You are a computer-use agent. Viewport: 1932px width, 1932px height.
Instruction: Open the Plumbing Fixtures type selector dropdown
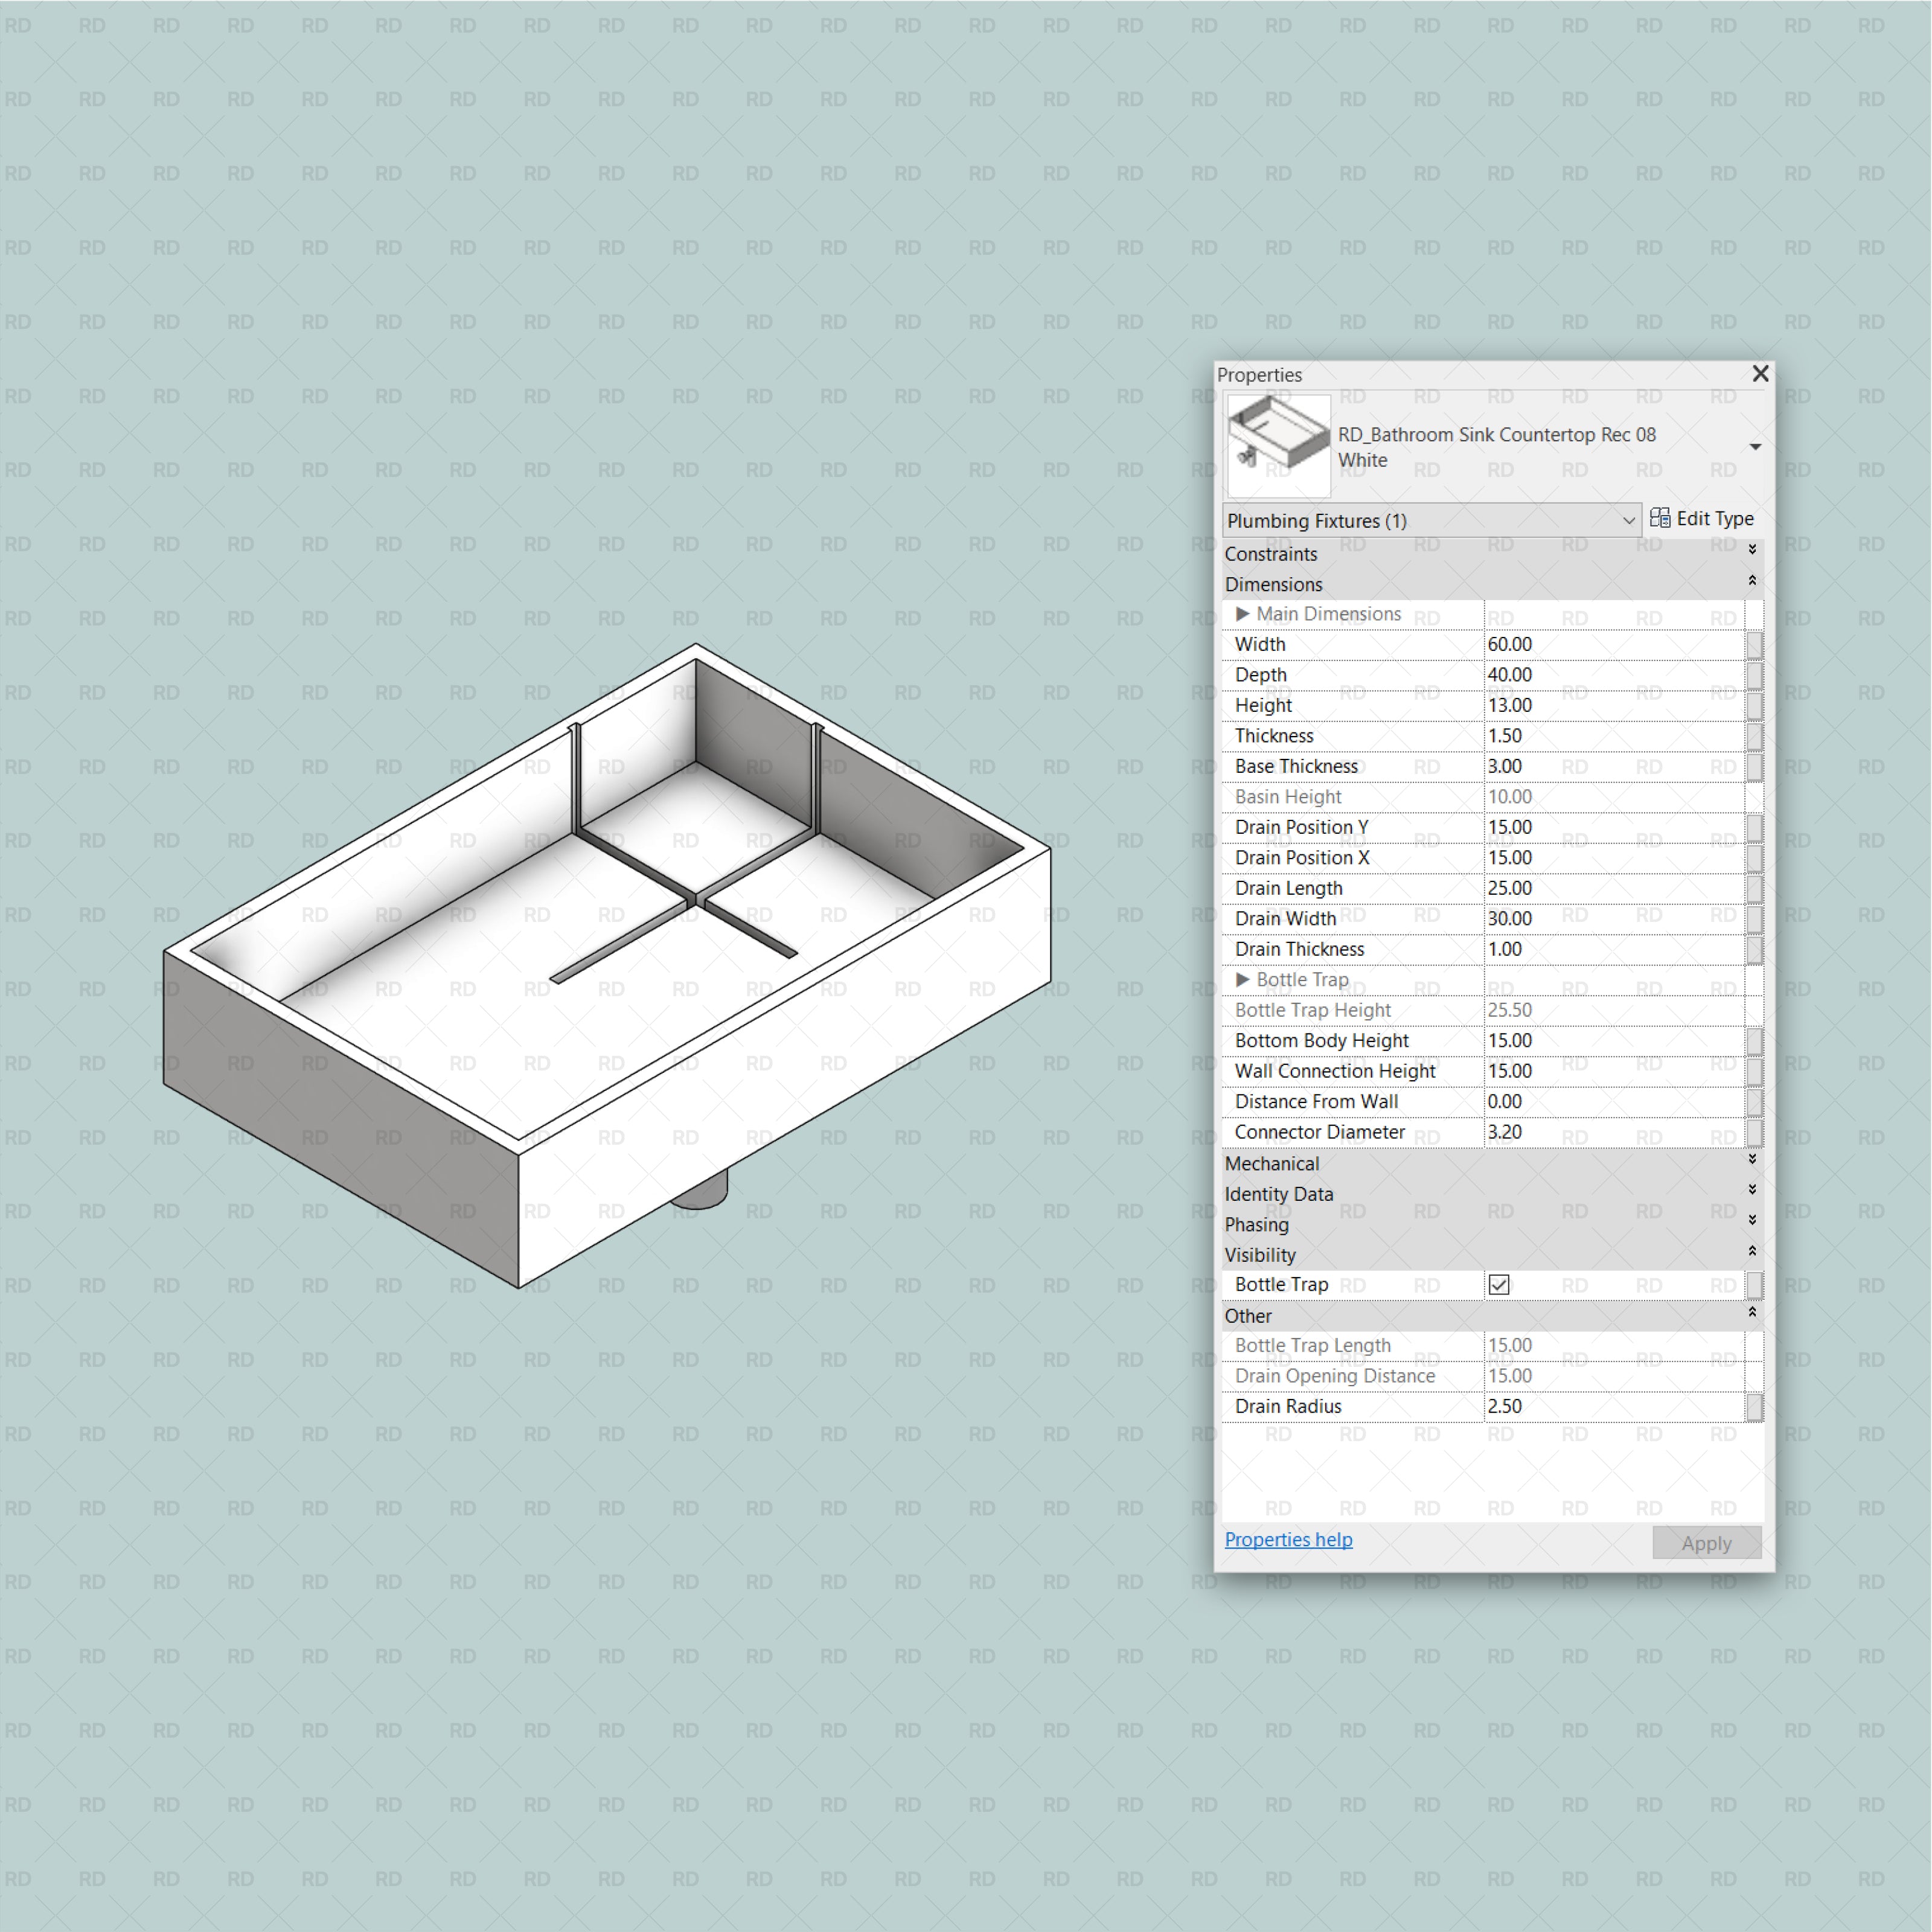point(1630,520)
